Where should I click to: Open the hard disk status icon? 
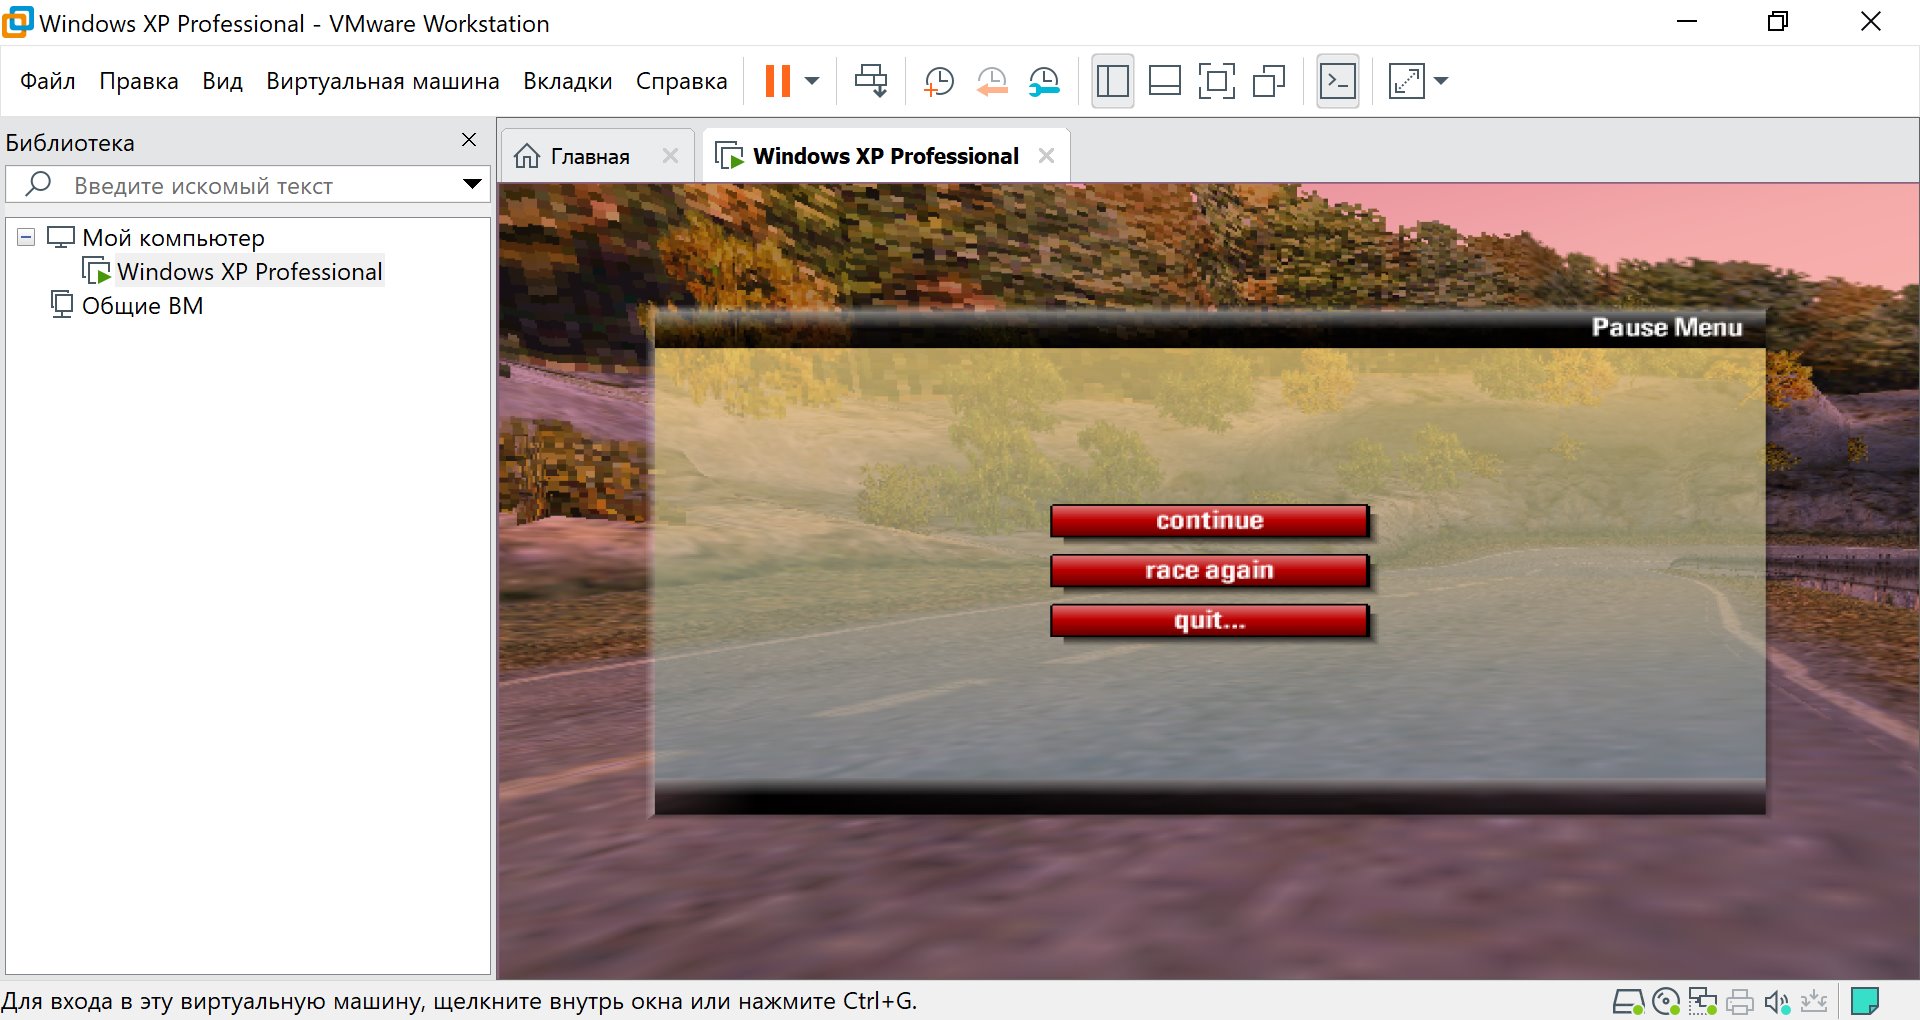click(1629, 1000)
